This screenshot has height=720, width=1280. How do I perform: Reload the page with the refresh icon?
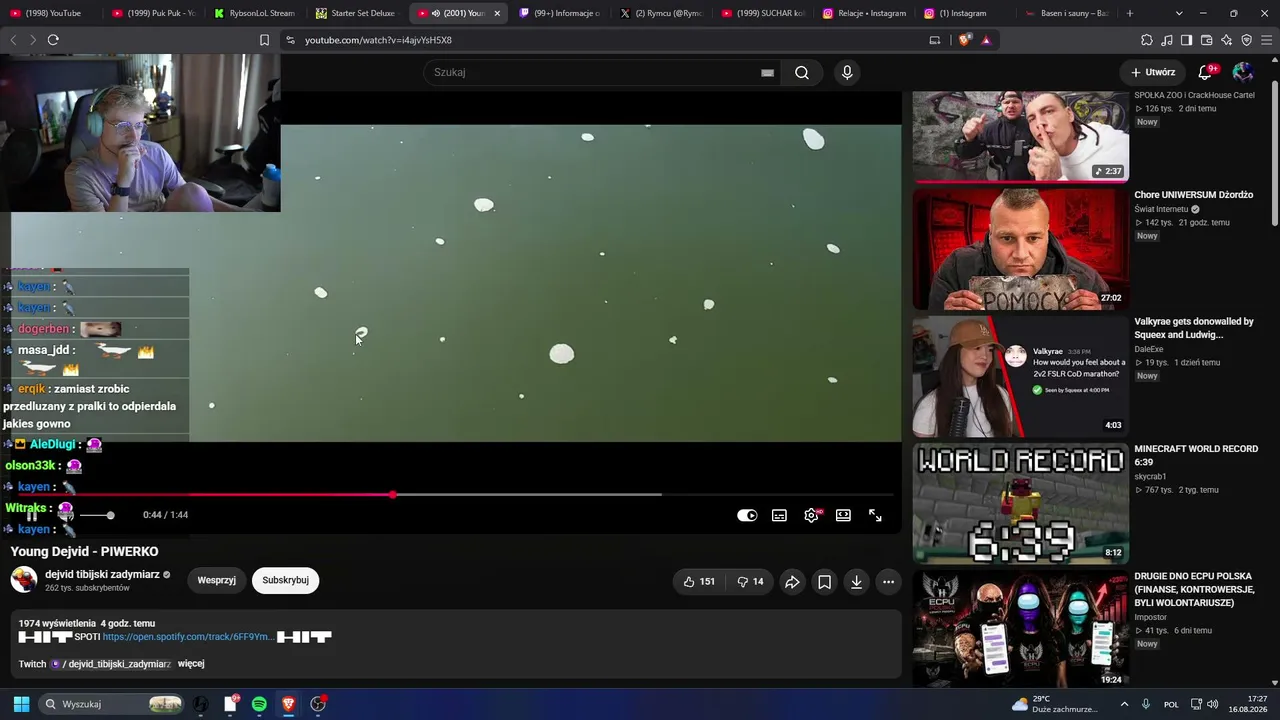(x=53, y=40)
